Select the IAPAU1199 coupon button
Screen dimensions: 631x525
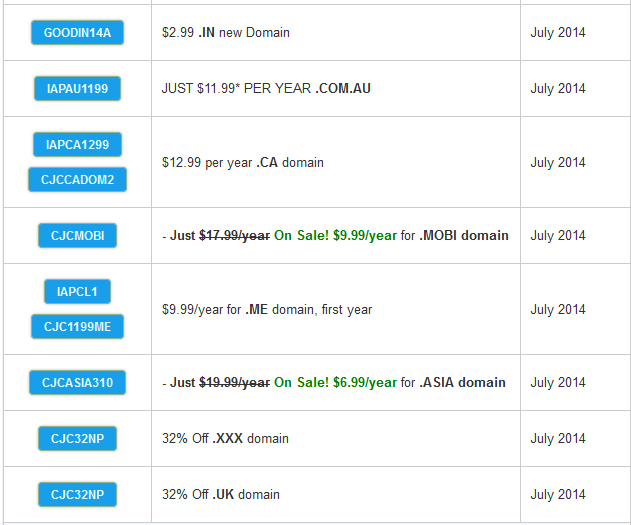point(77,89)
